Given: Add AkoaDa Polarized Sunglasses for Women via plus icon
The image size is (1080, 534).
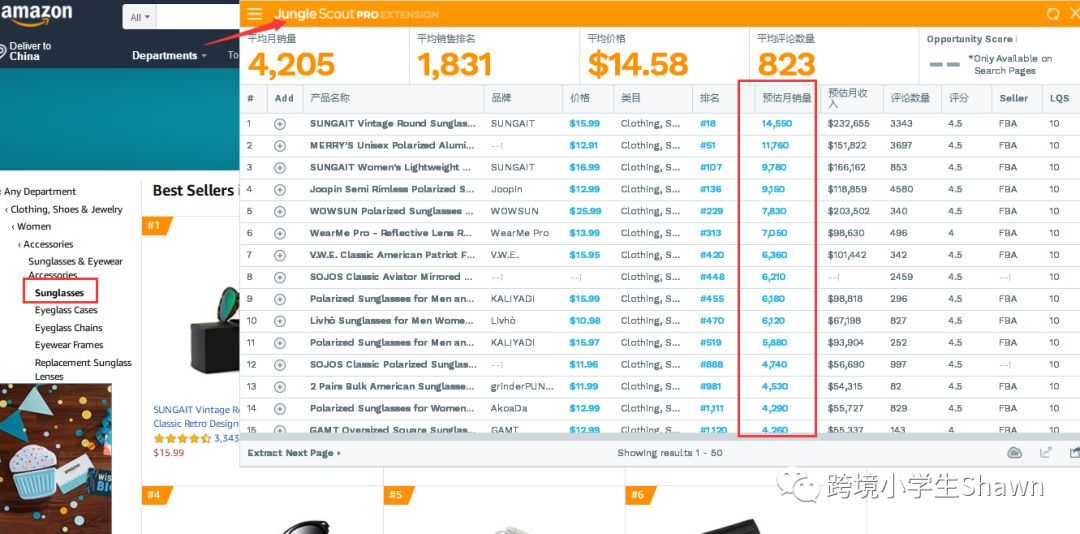Looking at the screenshot, I should tap(280, 409).
